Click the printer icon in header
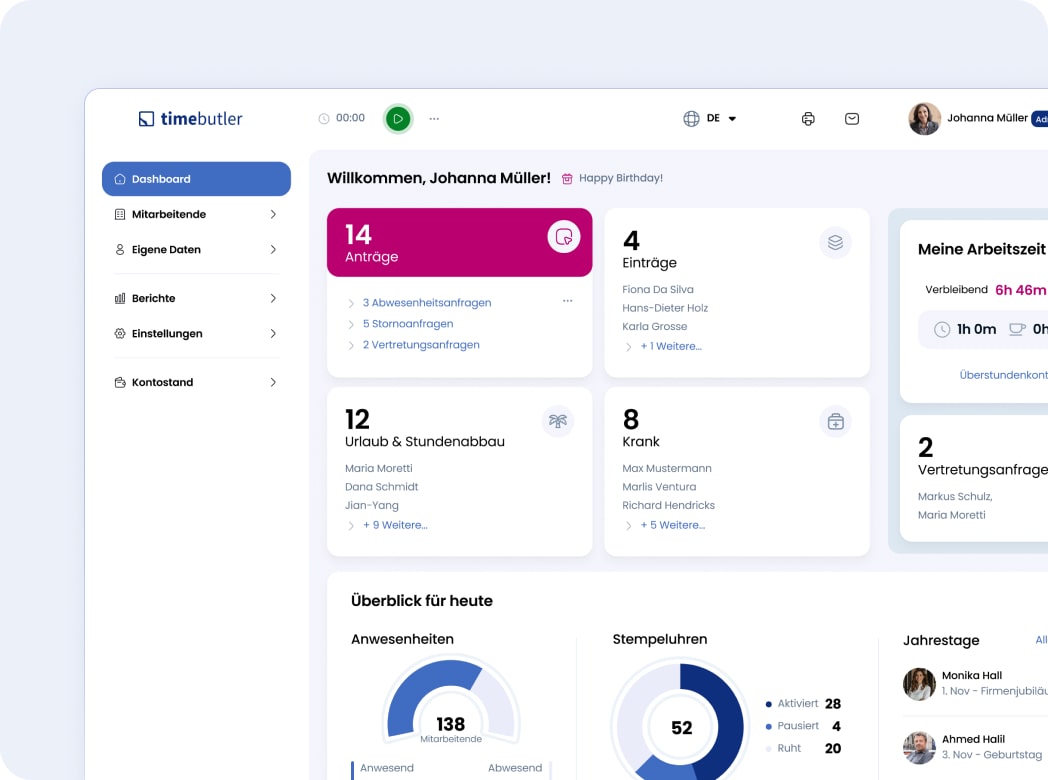Image resolution: width=1048 pixels, height=780 pixels. click(808, 119)
